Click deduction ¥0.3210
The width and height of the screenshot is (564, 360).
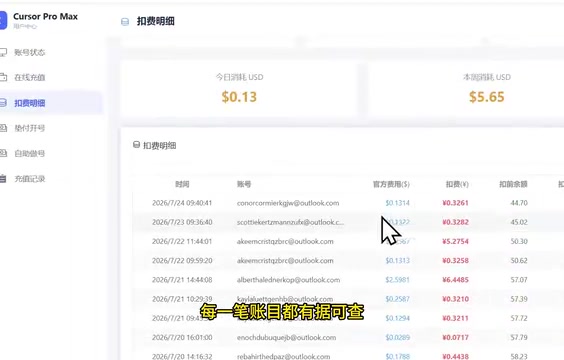[455, 299]
